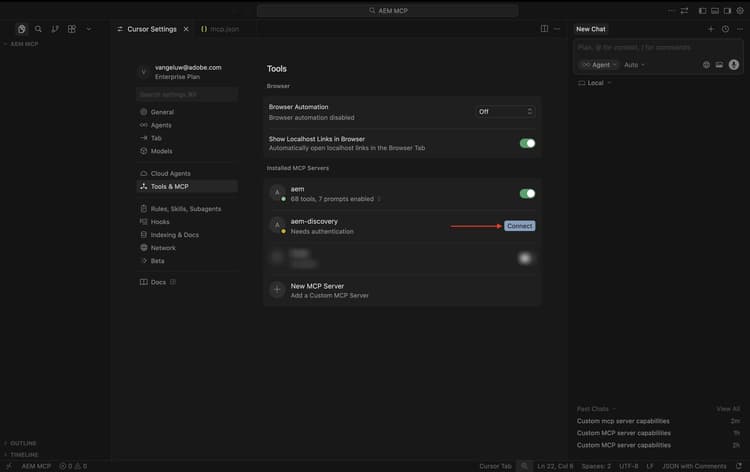The image size is (750, 472).
Task: Open chat panel more options ellipsis
Action: click(x=740, y=29)
